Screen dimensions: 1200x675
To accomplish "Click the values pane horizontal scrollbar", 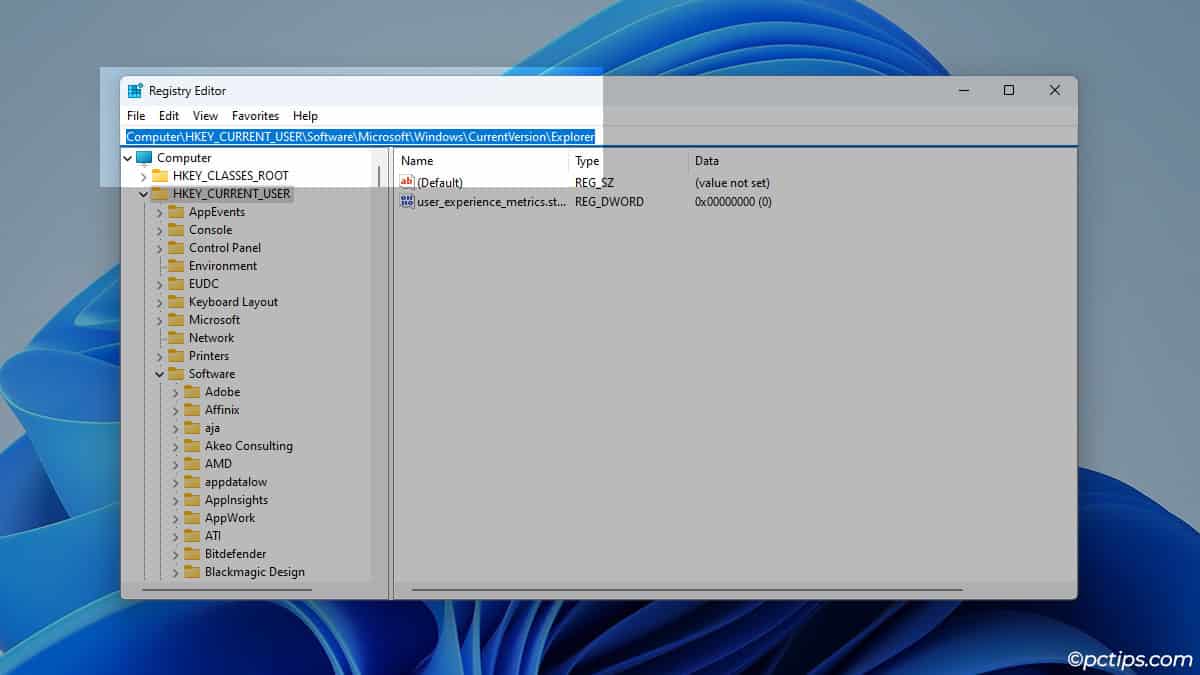I will [x=687, y=590].
